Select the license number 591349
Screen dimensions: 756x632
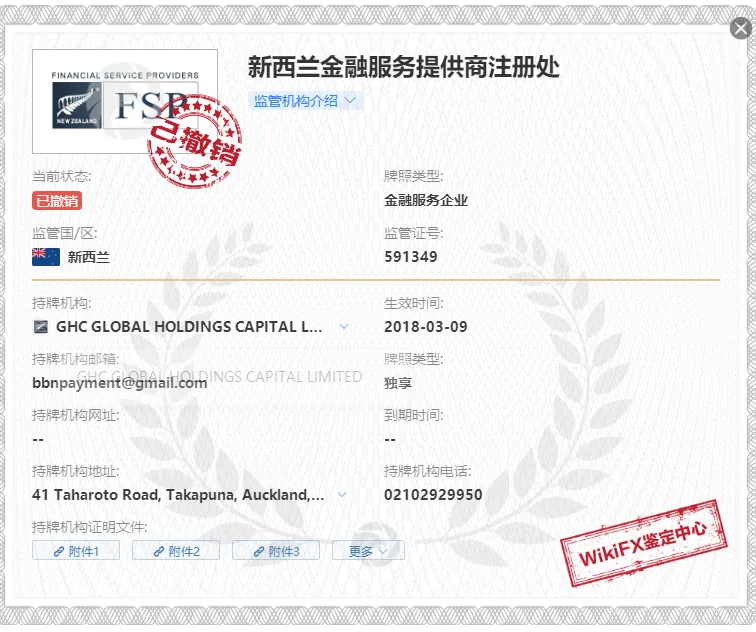pos(411,257)
